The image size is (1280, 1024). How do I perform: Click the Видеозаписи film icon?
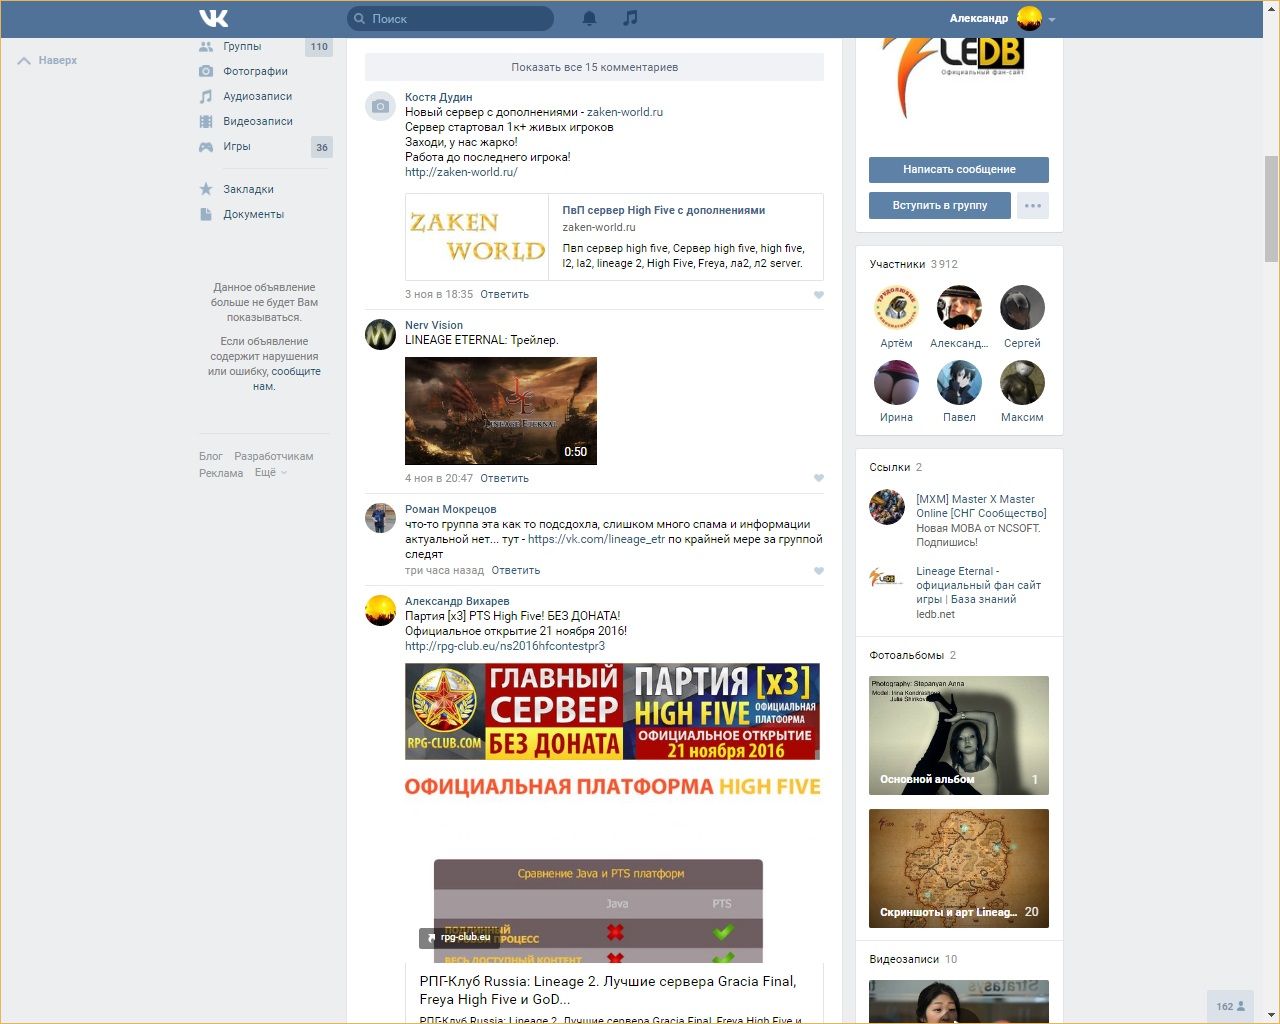click(206, 121)
